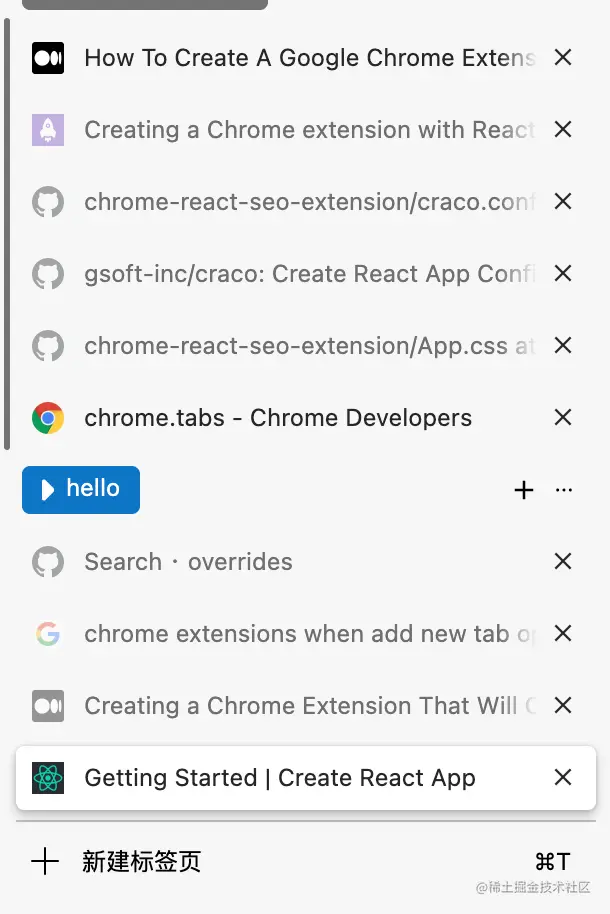610x914 pixels.
Task: Open the hello group more options menu
Action: pyautogui.click(x=564, y=490)
